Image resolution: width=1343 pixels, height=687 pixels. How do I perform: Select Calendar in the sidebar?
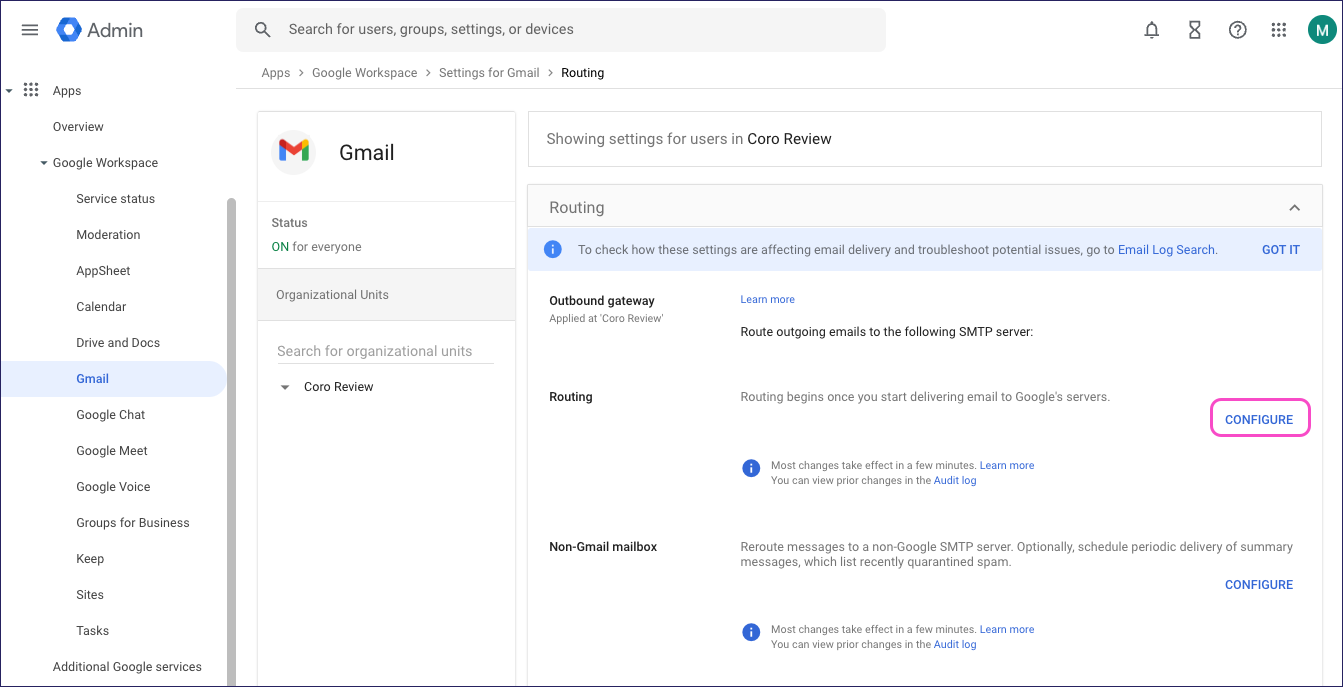pyautogui.click(x=101, y=307)
